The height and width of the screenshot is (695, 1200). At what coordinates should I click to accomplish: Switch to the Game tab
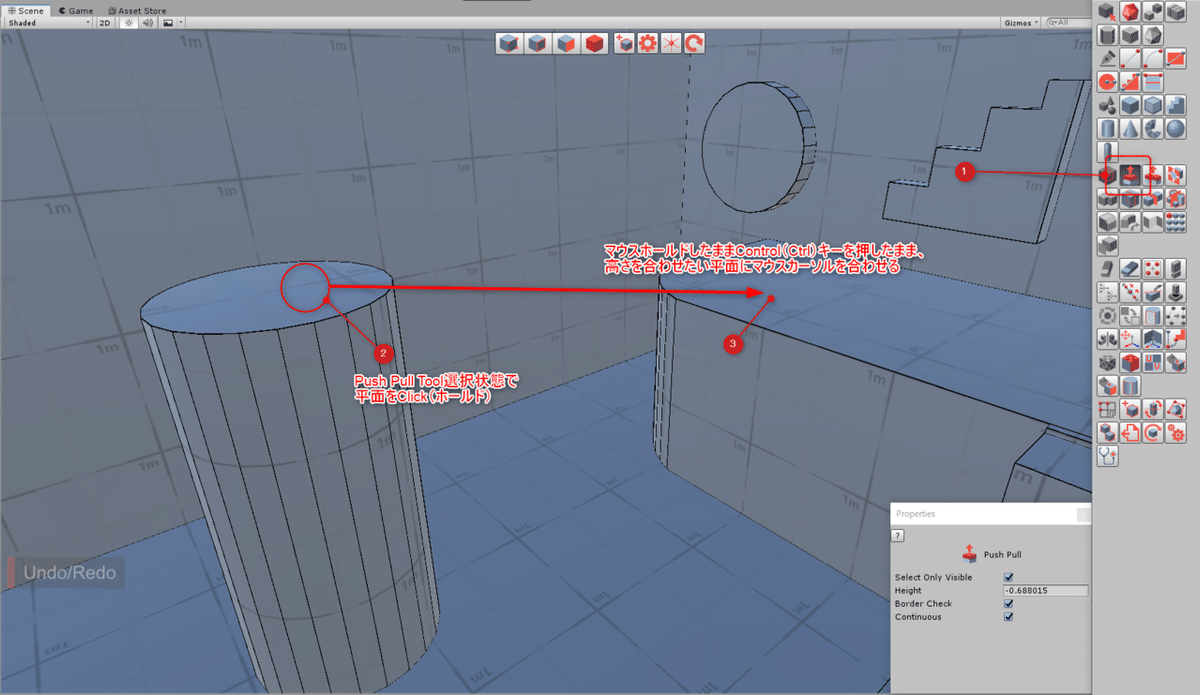pyautogui.click(x=76, y=10)
